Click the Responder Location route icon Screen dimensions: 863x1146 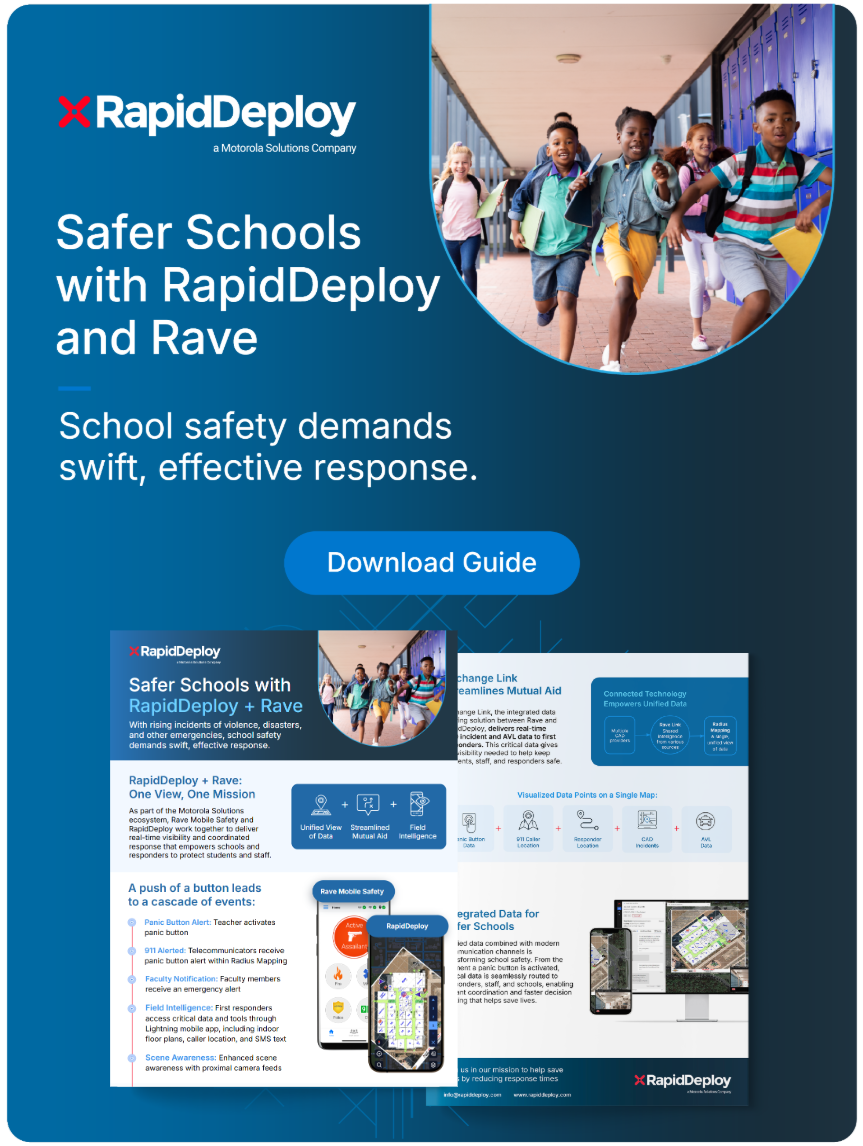587,821
